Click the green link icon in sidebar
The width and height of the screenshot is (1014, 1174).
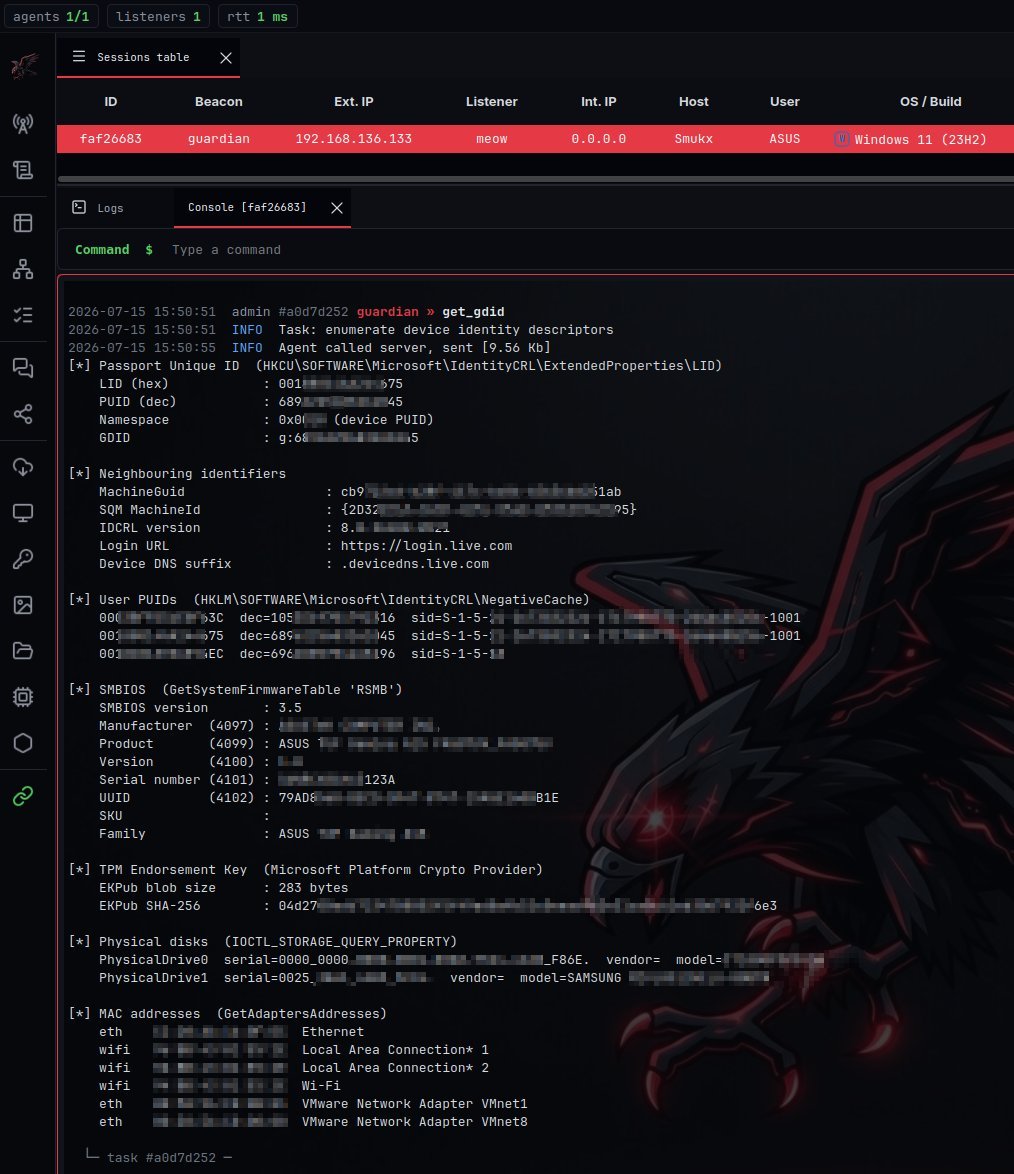[23, 796]
